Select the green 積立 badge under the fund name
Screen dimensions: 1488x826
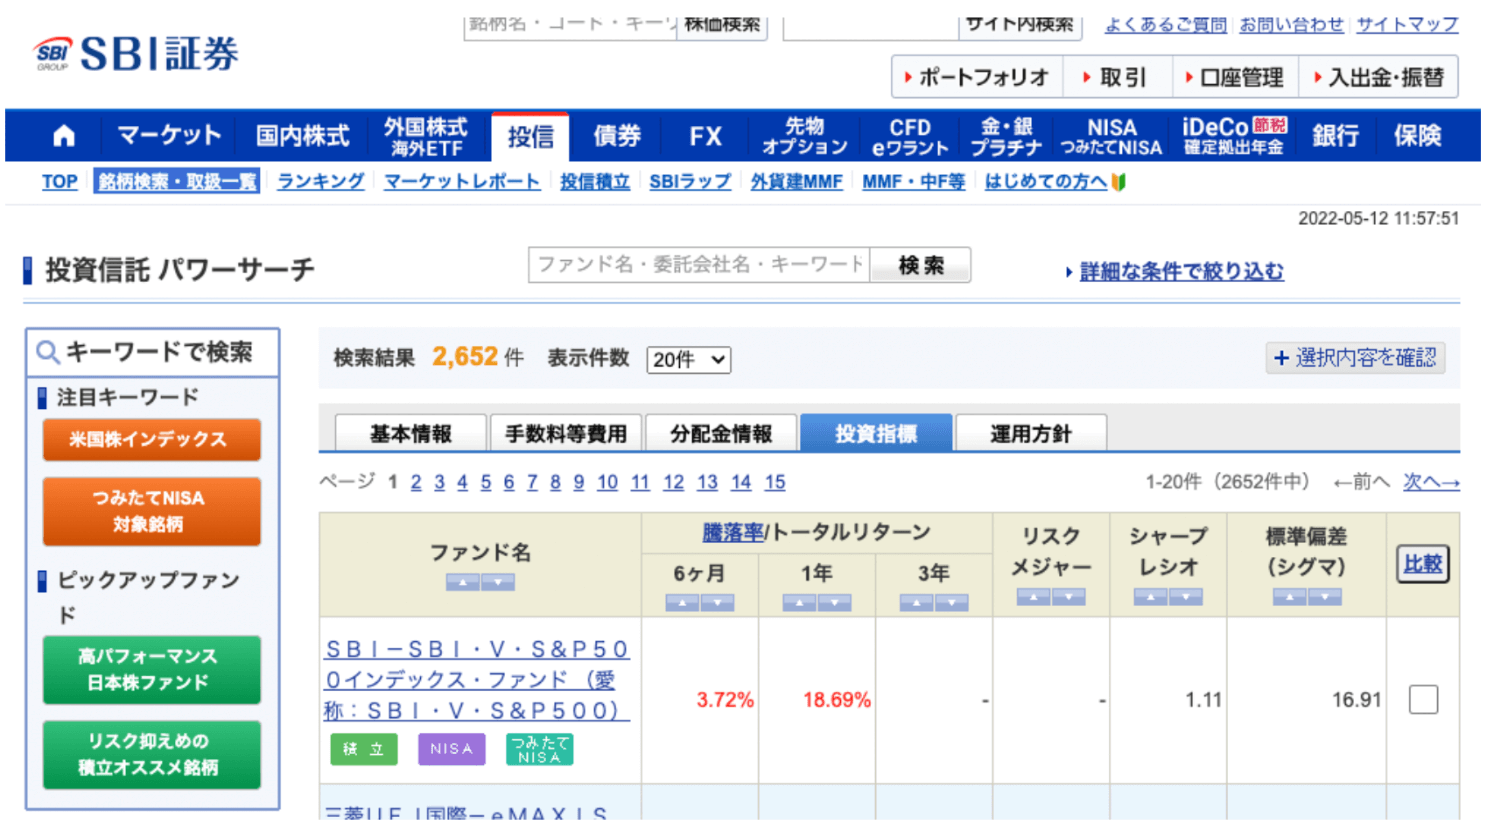coord(363,748)
